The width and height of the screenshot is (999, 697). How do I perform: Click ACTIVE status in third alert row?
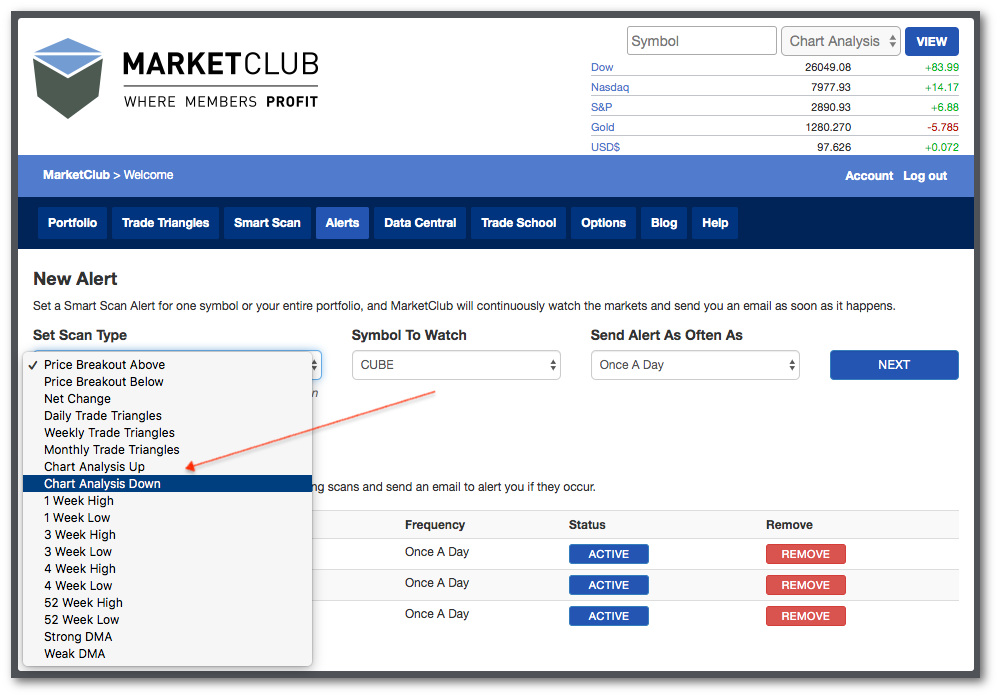608,616
